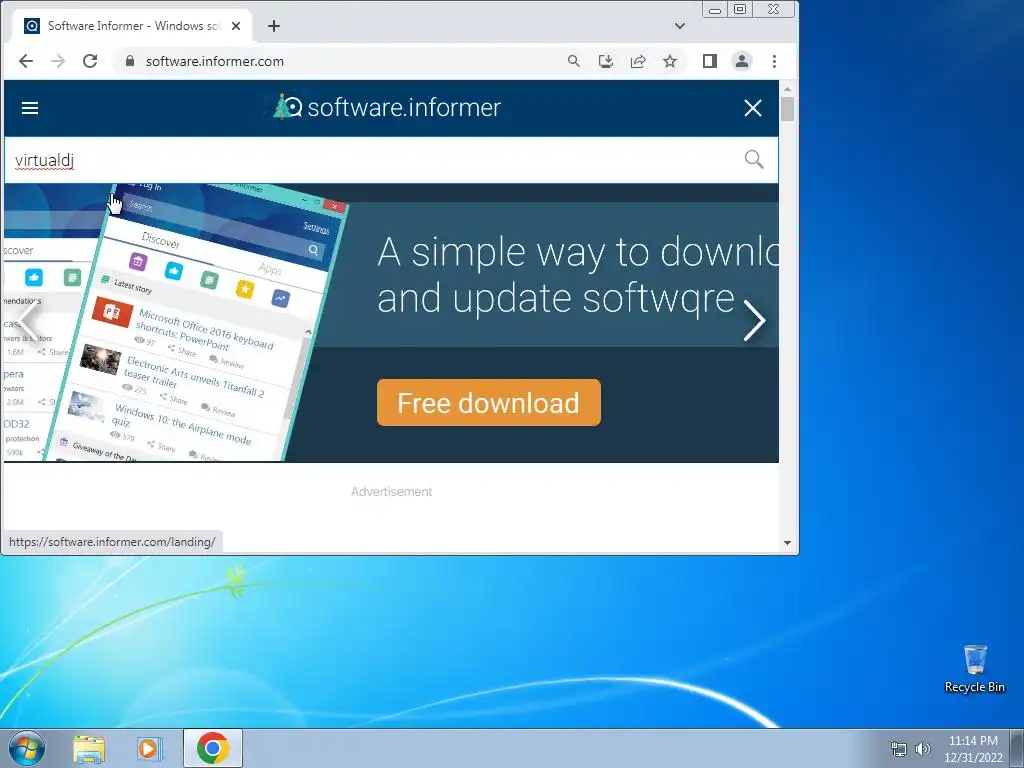Click the magnifier icon in the site search field

754,159
